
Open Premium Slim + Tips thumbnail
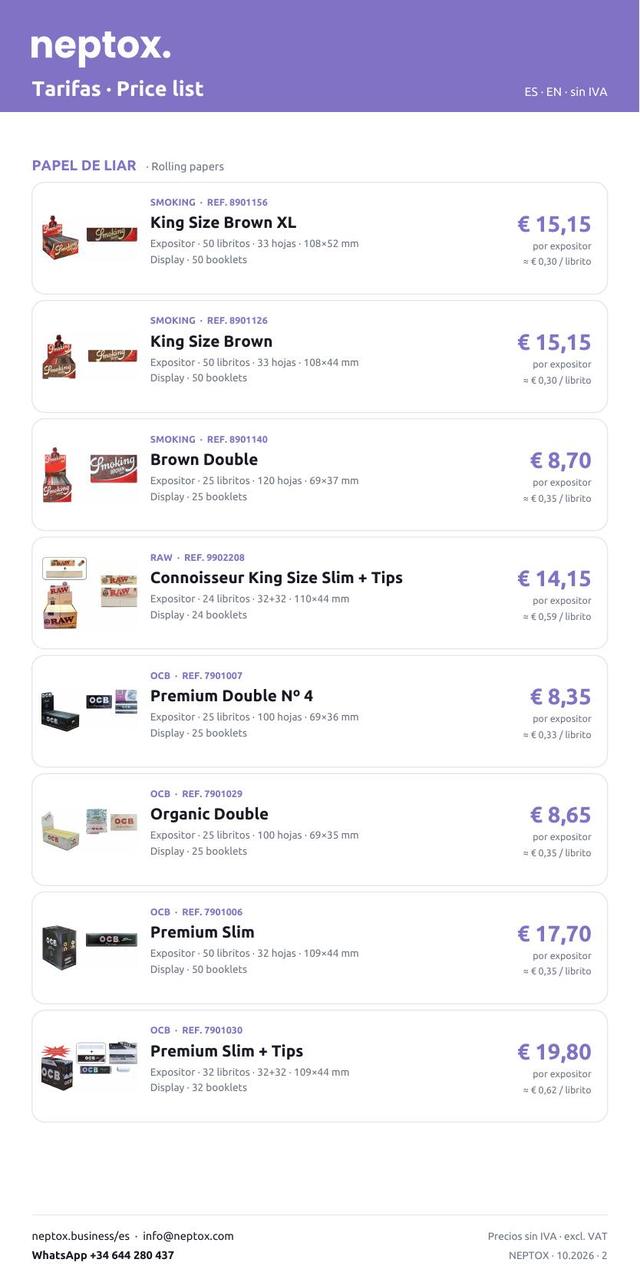[90, 1065]
